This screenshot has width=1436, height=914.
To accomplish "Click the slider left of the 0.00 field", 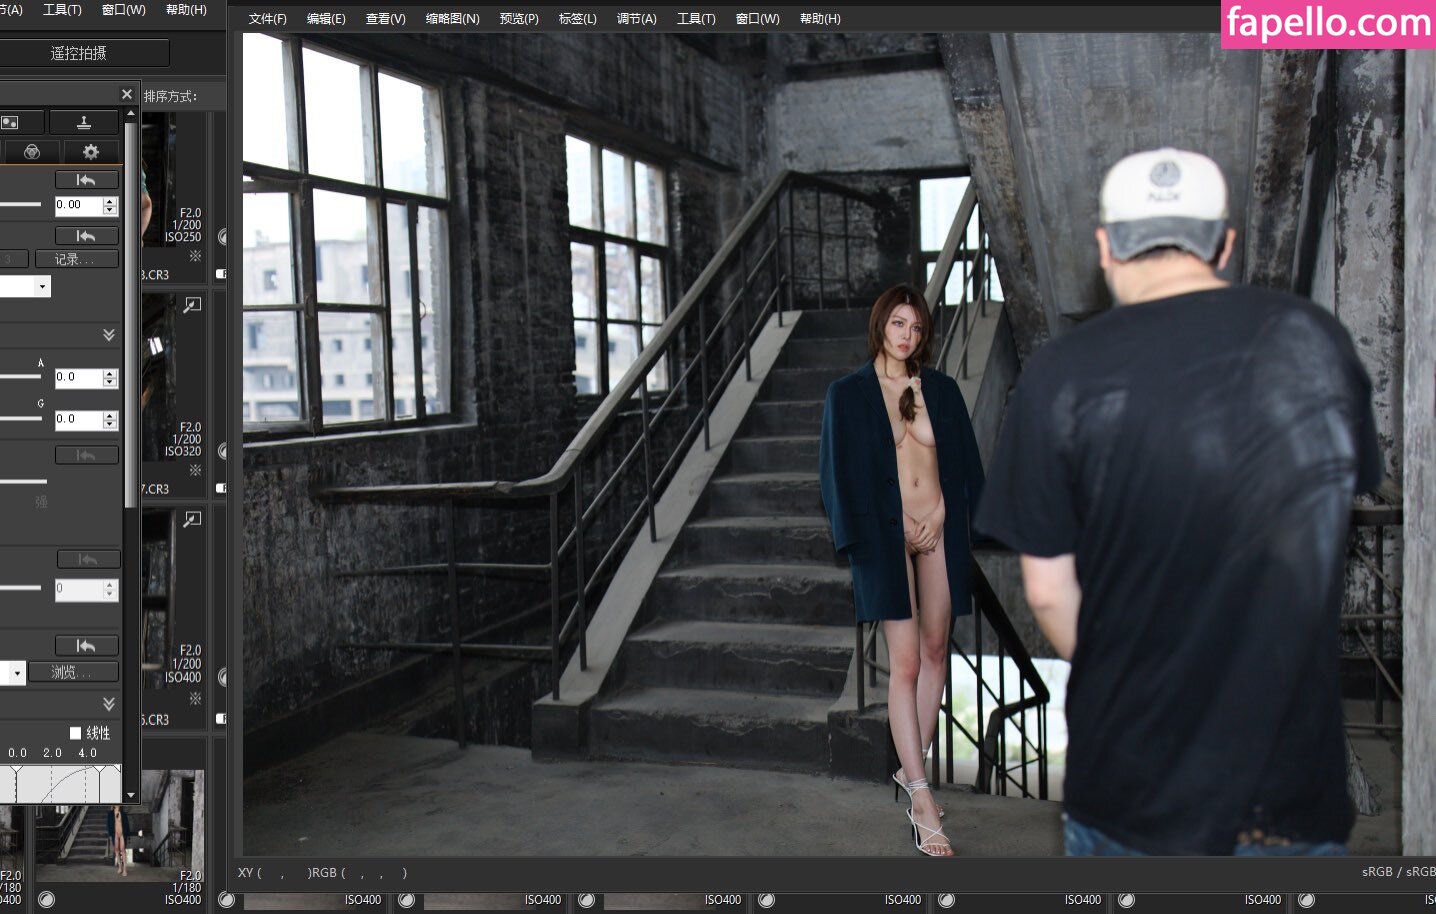I will coord(20,205).
